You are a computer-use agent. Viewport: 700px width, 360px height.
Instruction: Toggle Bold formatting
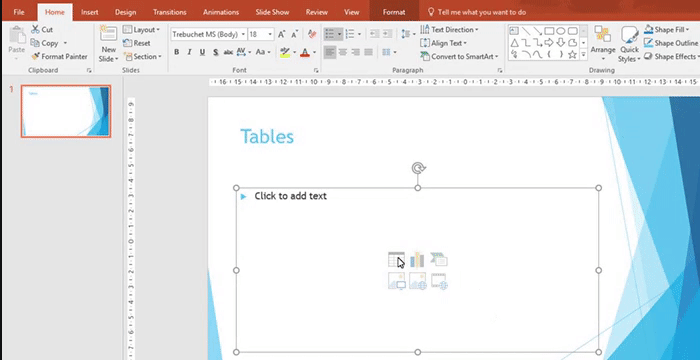[177, 52]
